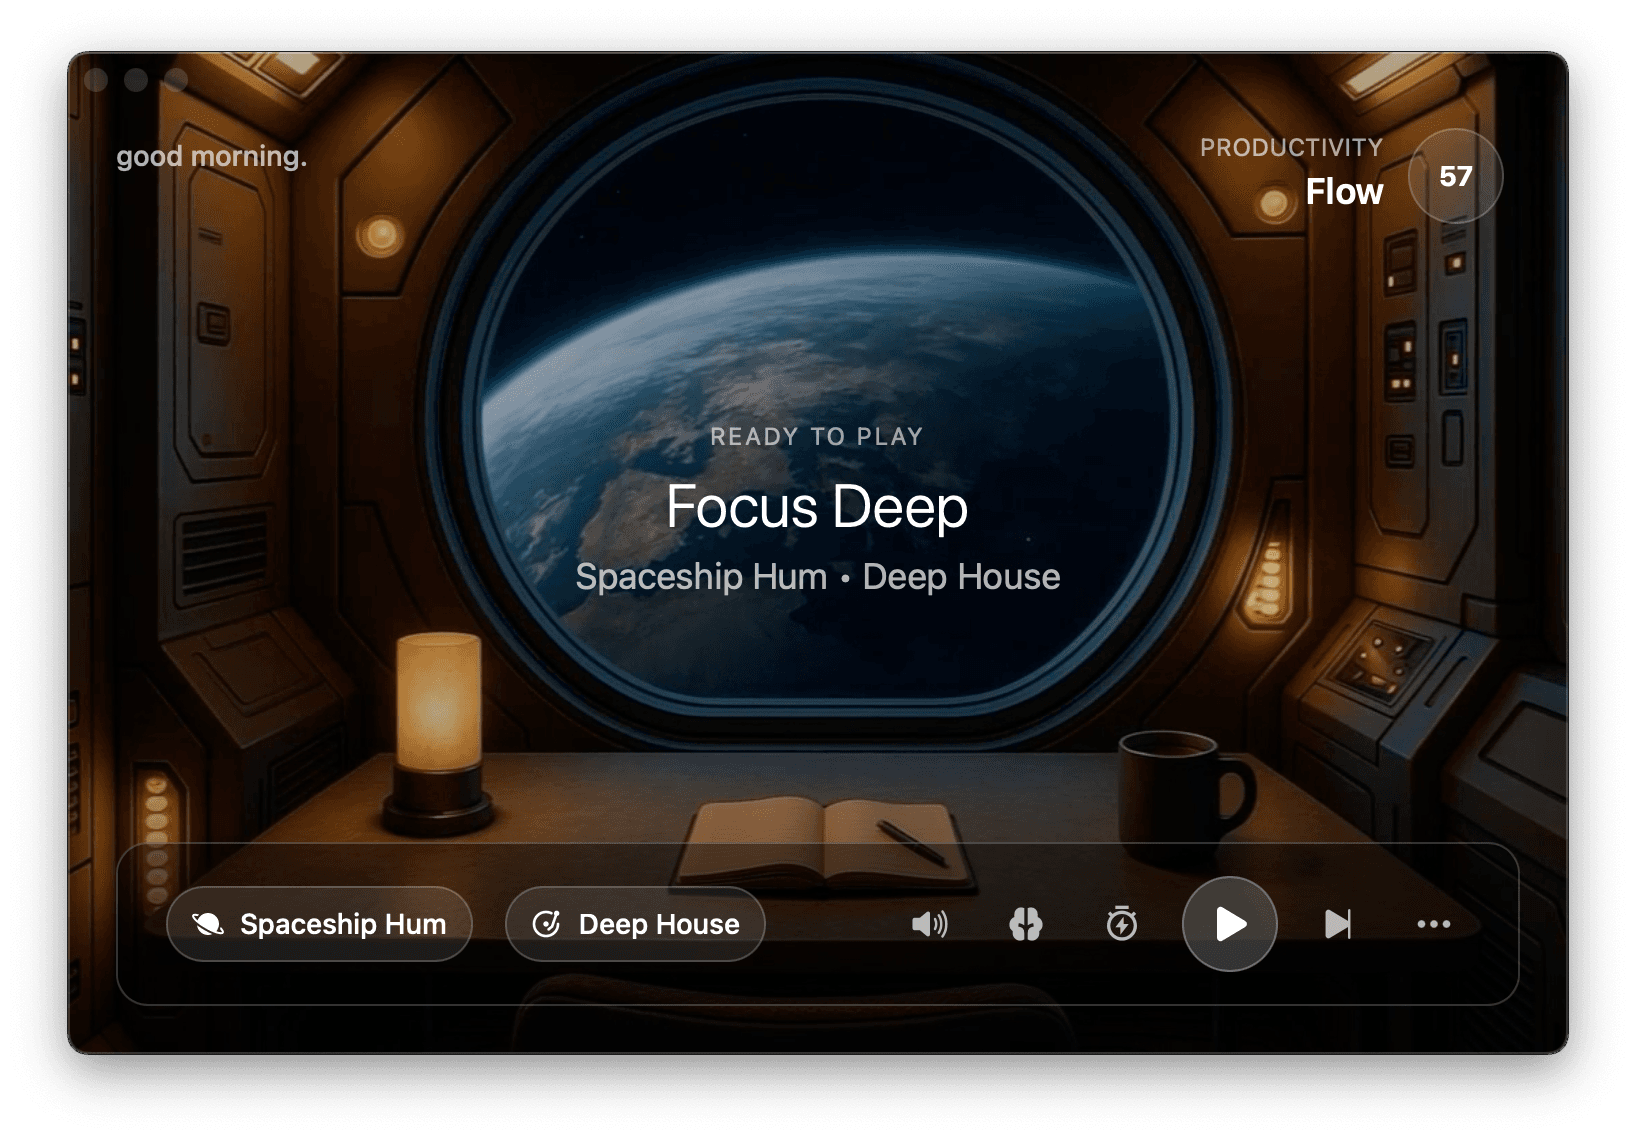This screenshot has width=1636, height=1138.
Task: Open the Deep House genre selector
Action: [634, 924]
